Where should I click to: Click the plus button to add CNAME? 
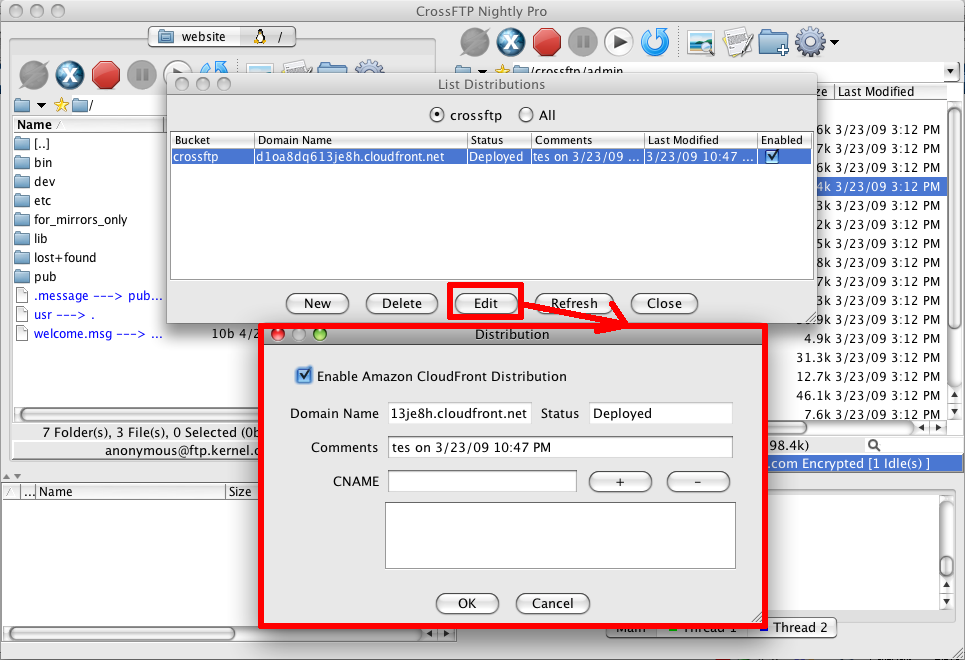coord(620,482)
